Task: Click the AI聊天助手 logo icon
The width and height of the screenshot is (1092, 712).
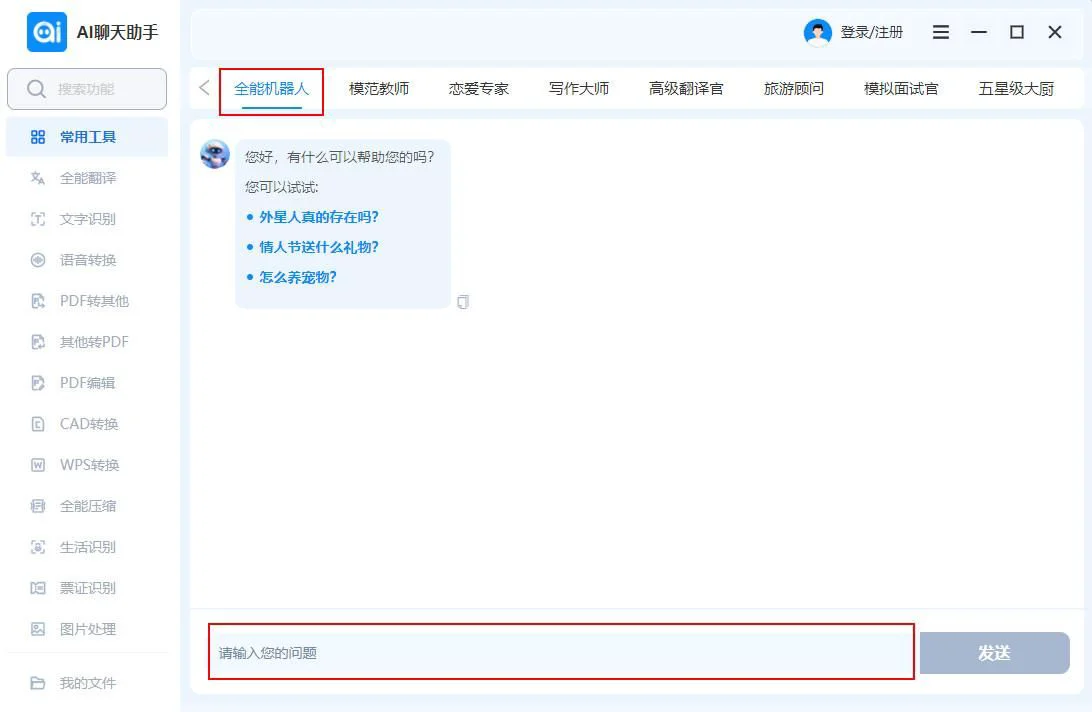Action: [47, 32]
